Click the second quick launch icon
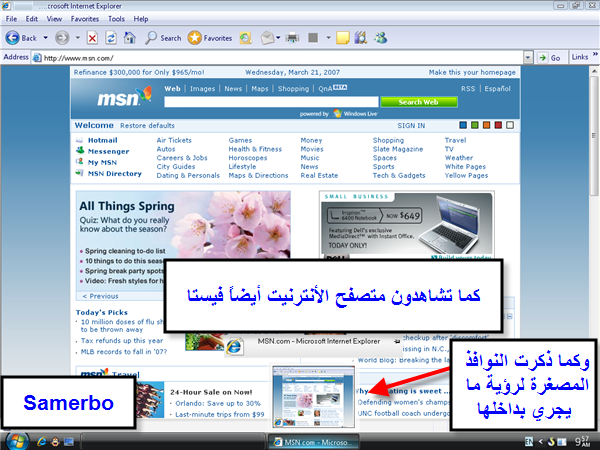 point(55,442)
